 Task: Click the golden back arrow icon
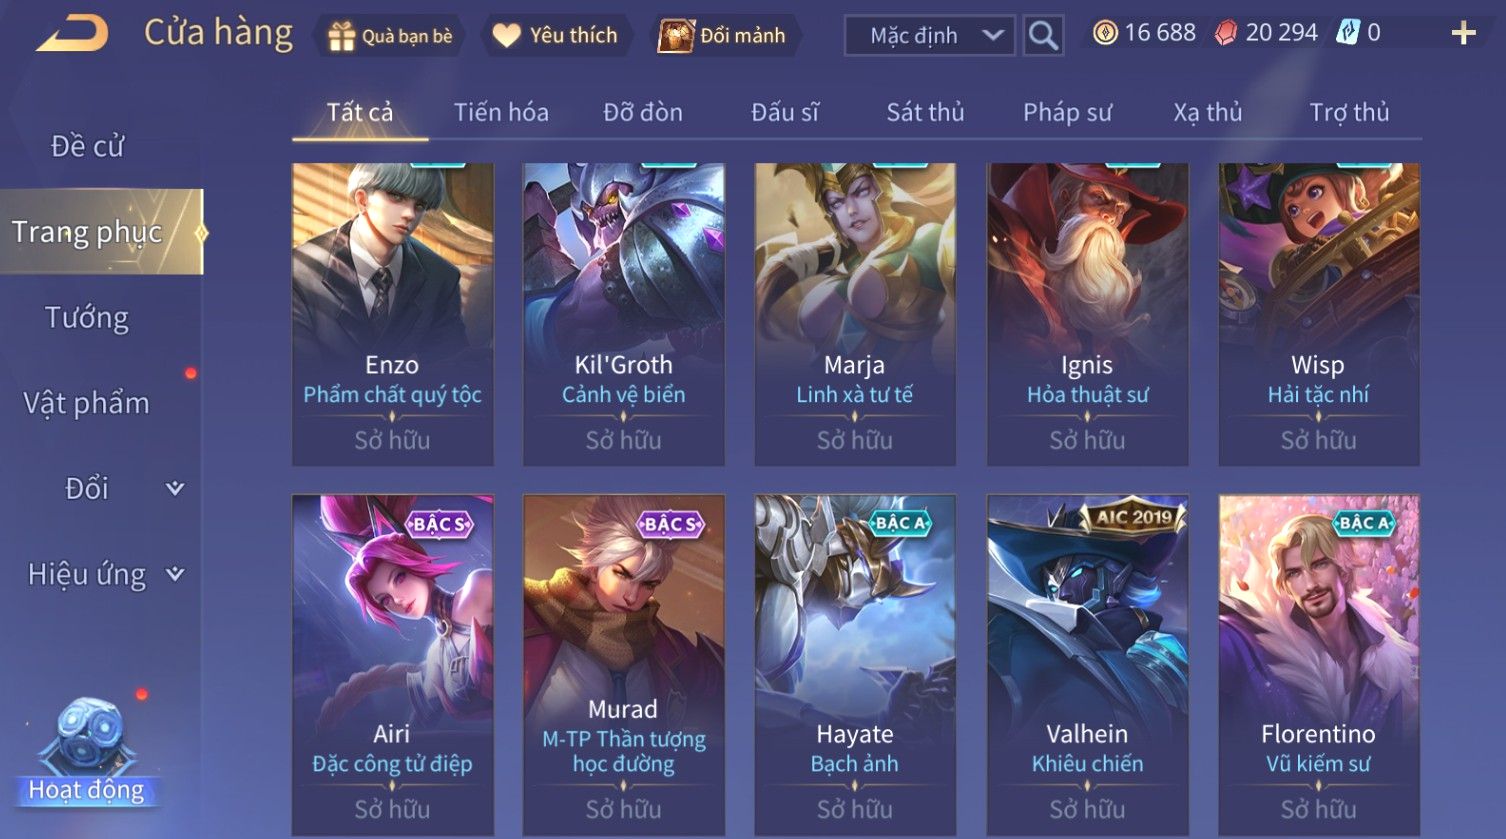coord(73,33)
